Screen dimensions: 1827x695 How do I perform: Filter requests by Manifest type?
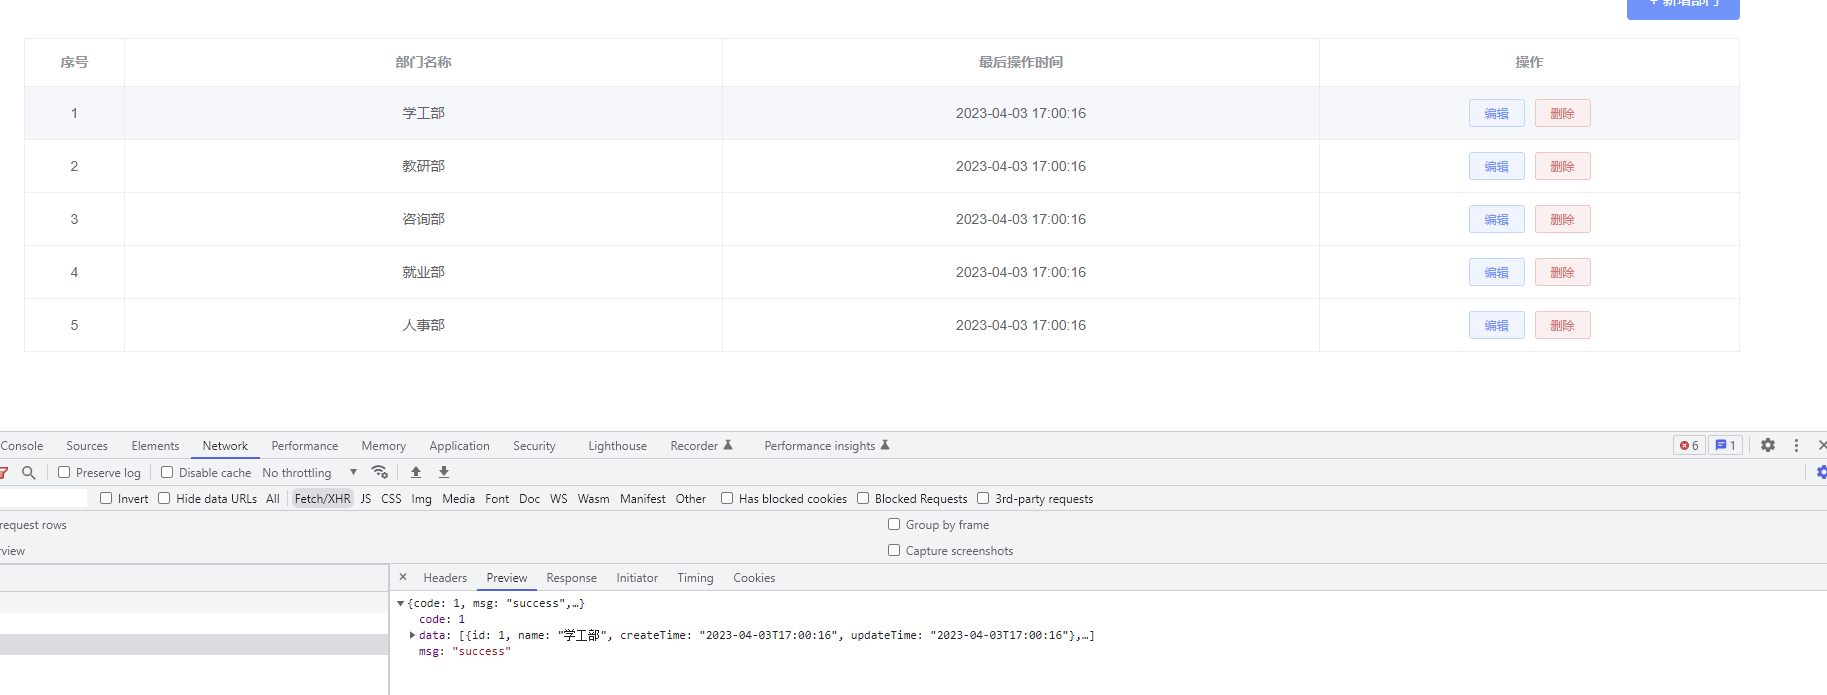tap(643, 499)
